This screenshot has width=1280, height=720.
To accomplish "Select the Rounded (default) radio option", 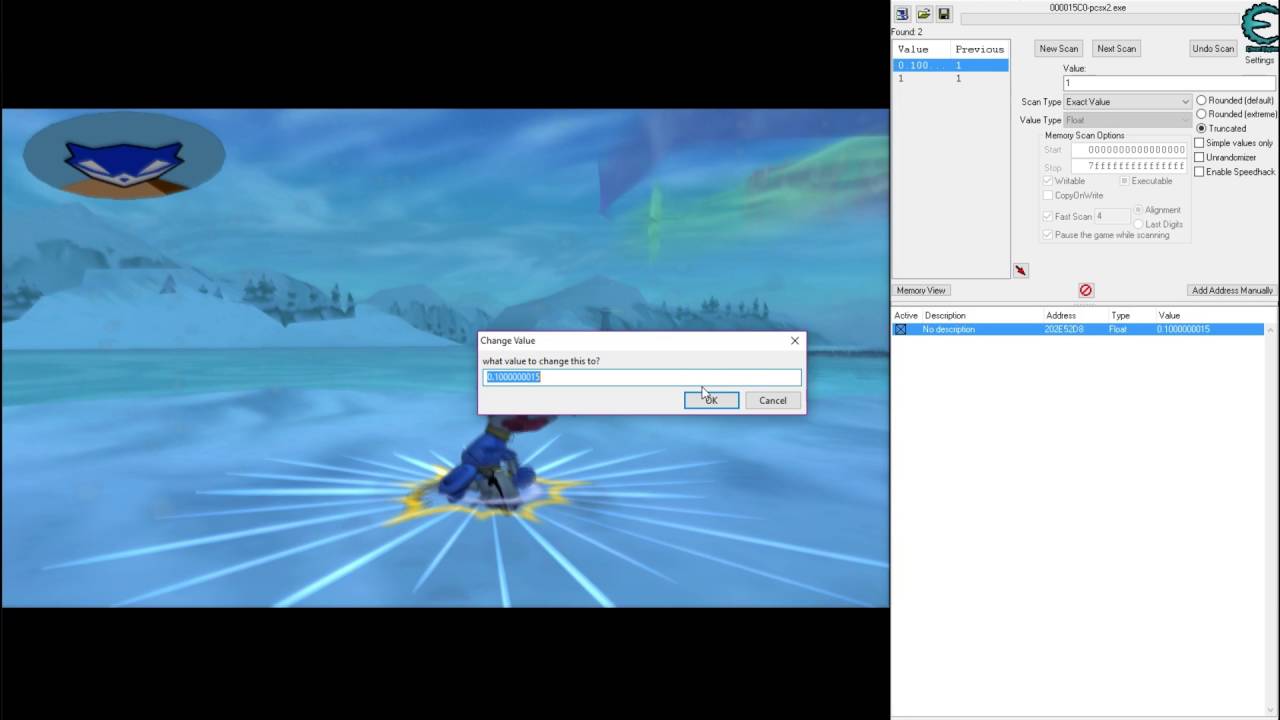I will click(1202, 100).
